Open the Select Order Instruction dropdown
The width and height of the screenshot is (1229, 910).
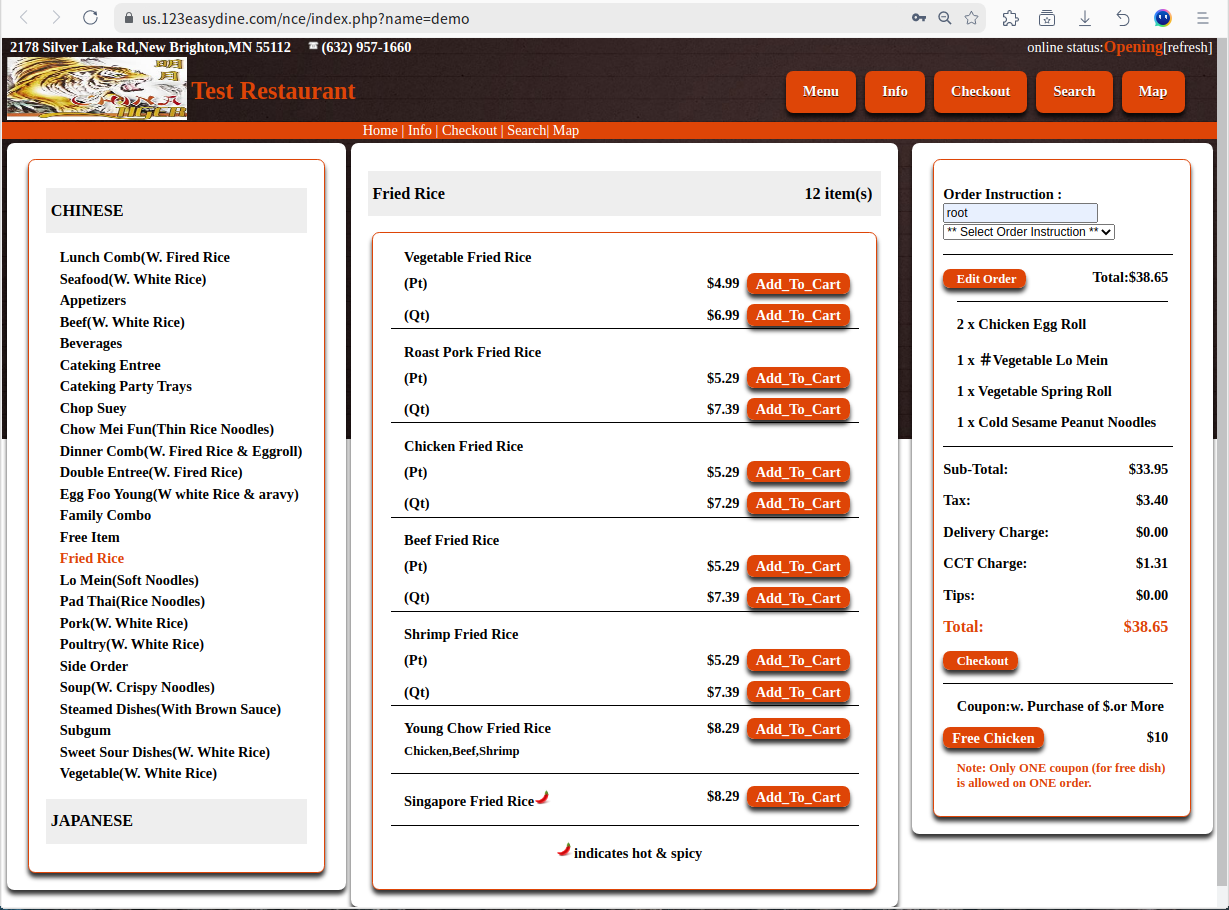click(1028, 232)
